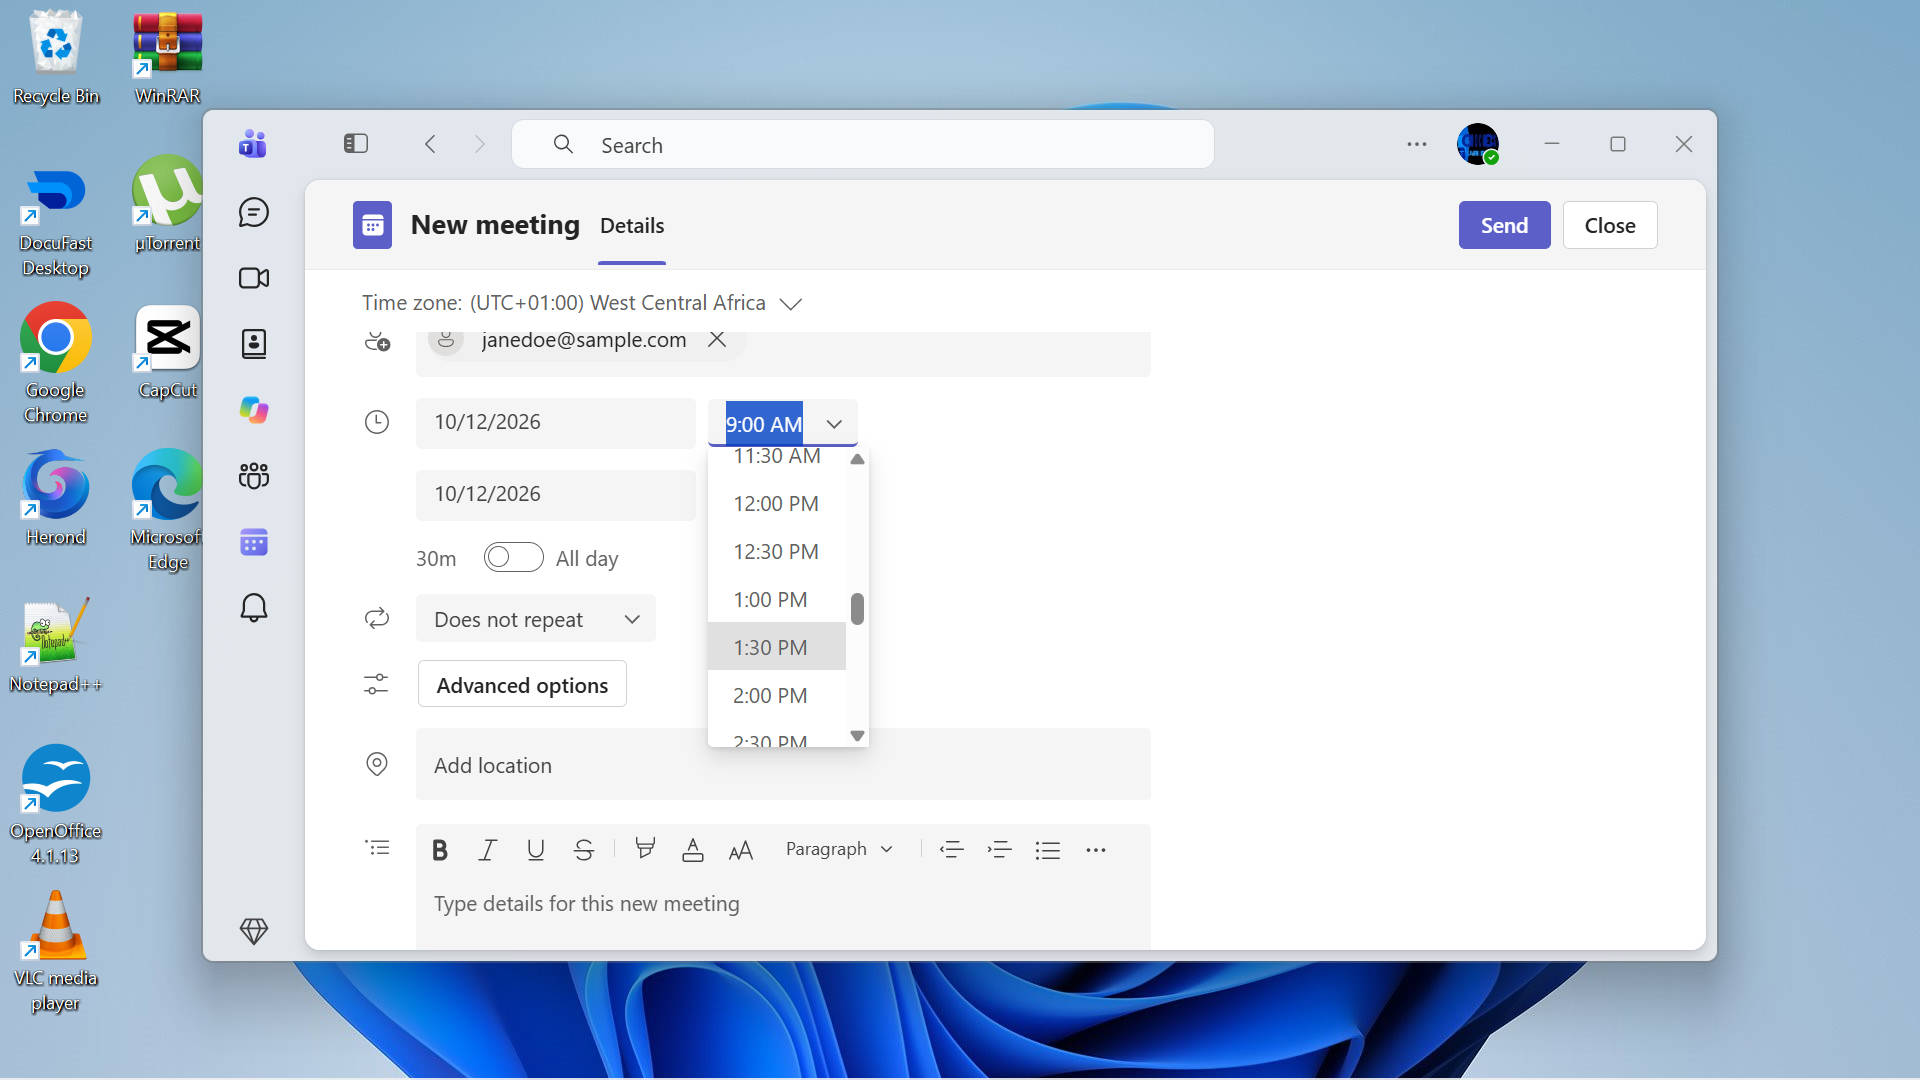Apply Strikethrough formatting
Image resolution: width=1920 pixels, height=1080 pixels.
584,850
